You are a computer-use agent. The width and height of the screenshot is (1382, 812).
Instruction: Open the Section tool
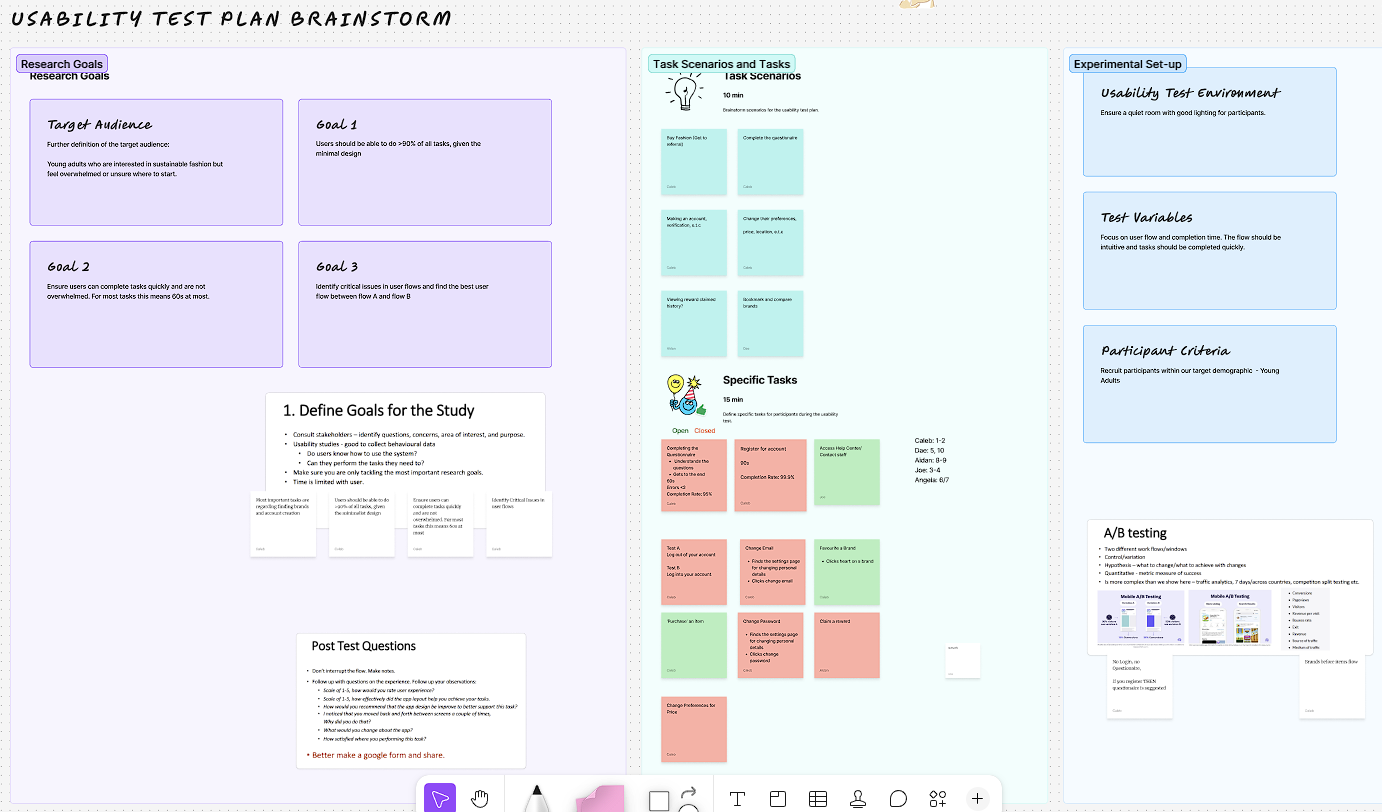coord(777,798)
